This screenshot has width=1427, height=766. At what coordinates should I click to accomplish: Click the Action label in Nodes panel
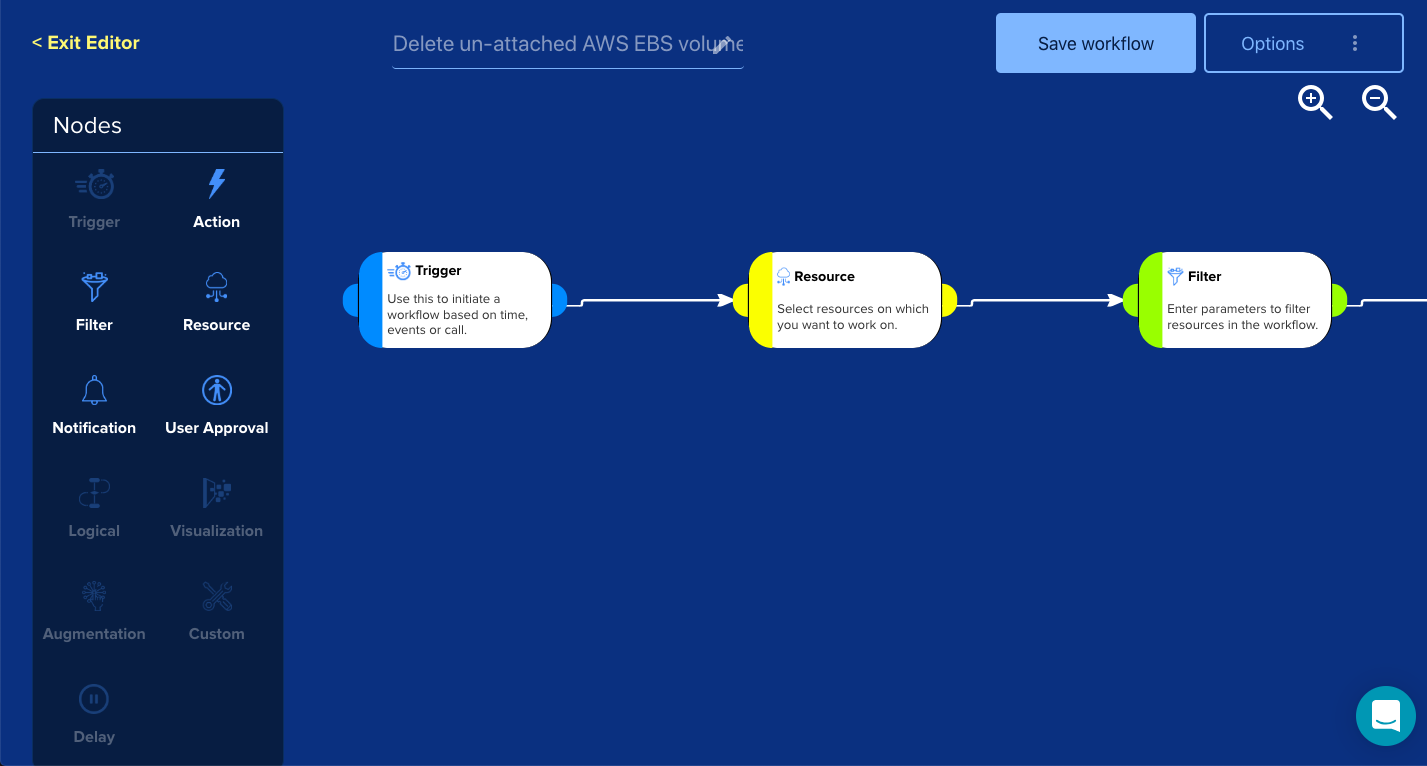point(216,222)
